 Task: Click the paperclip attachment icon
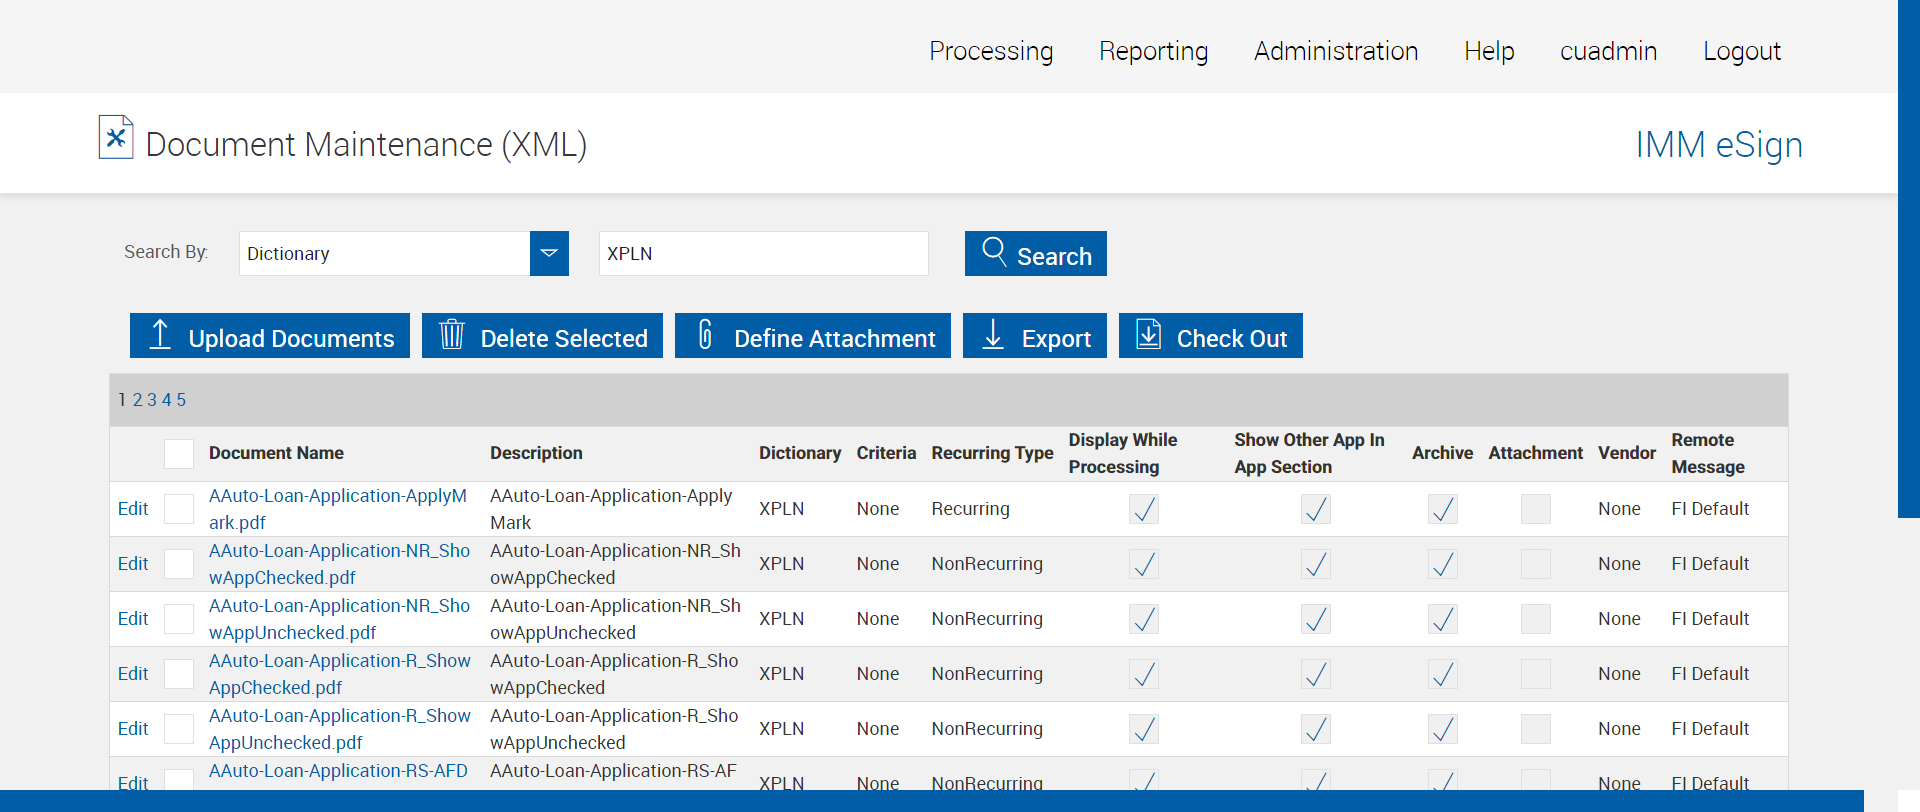click(705, 335)
